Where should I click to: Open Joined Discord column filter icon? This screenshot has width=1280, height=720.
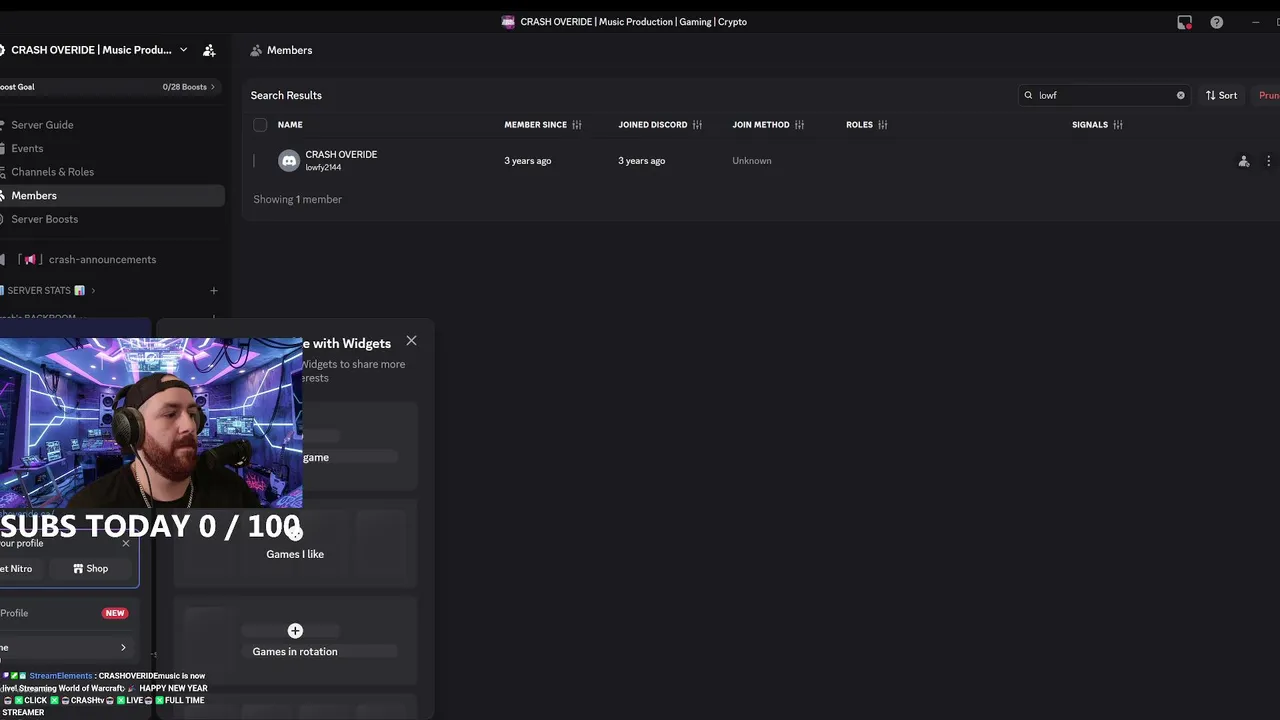coord(697,125)
